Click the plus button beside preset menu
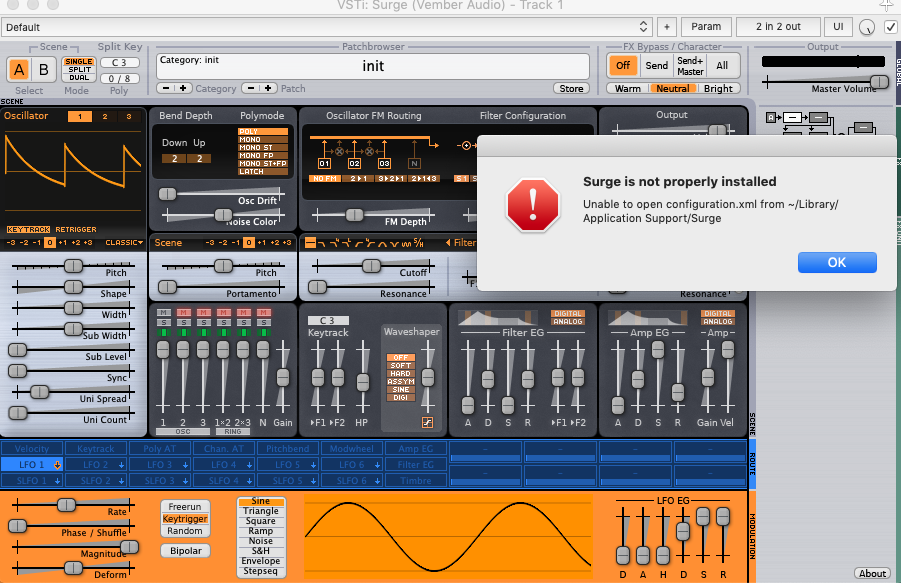Screen dimensions: 901x583 (667, 27)
